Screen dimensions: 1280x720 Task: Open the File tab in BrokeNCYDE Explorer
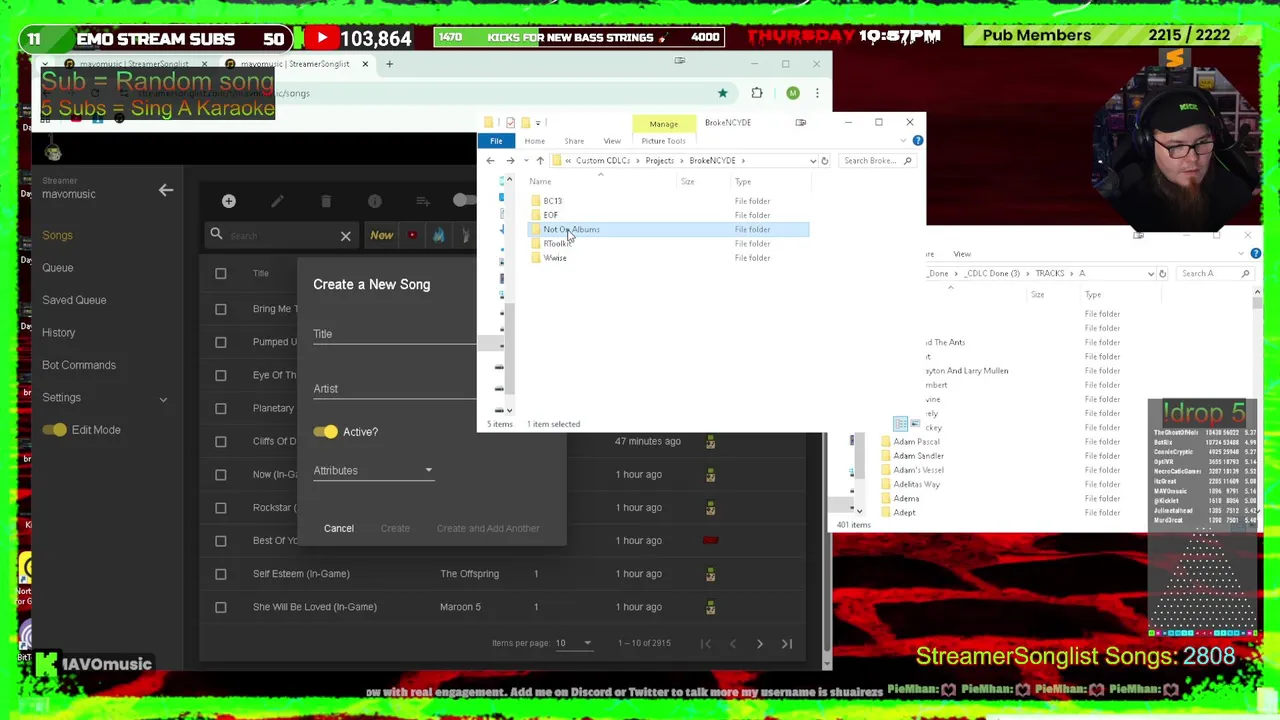(x=496, y=141)
